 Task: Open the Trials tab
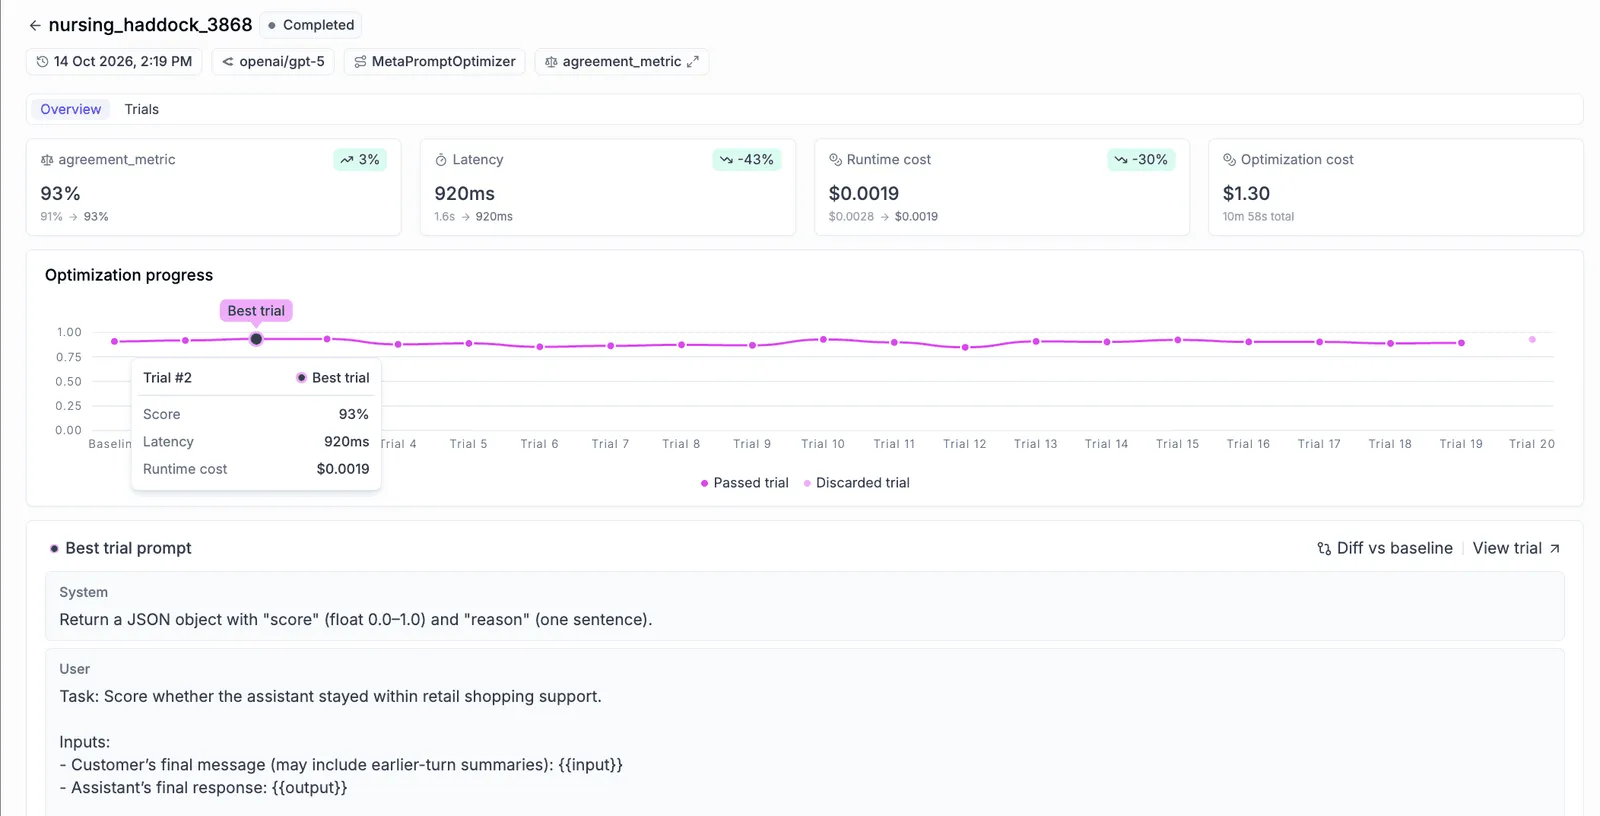[142, 109]
